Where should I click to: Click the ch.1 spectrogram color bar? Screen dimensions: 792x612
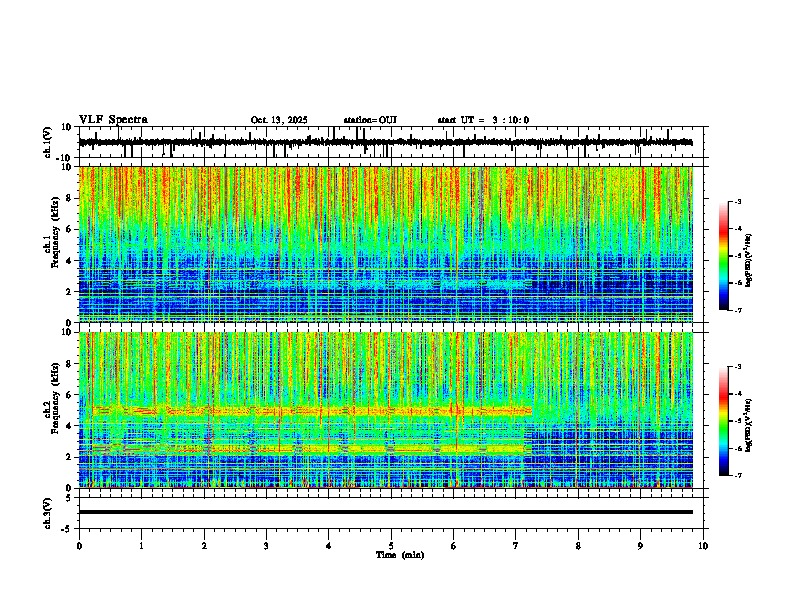pyautogui.click(x=723, y=256)
